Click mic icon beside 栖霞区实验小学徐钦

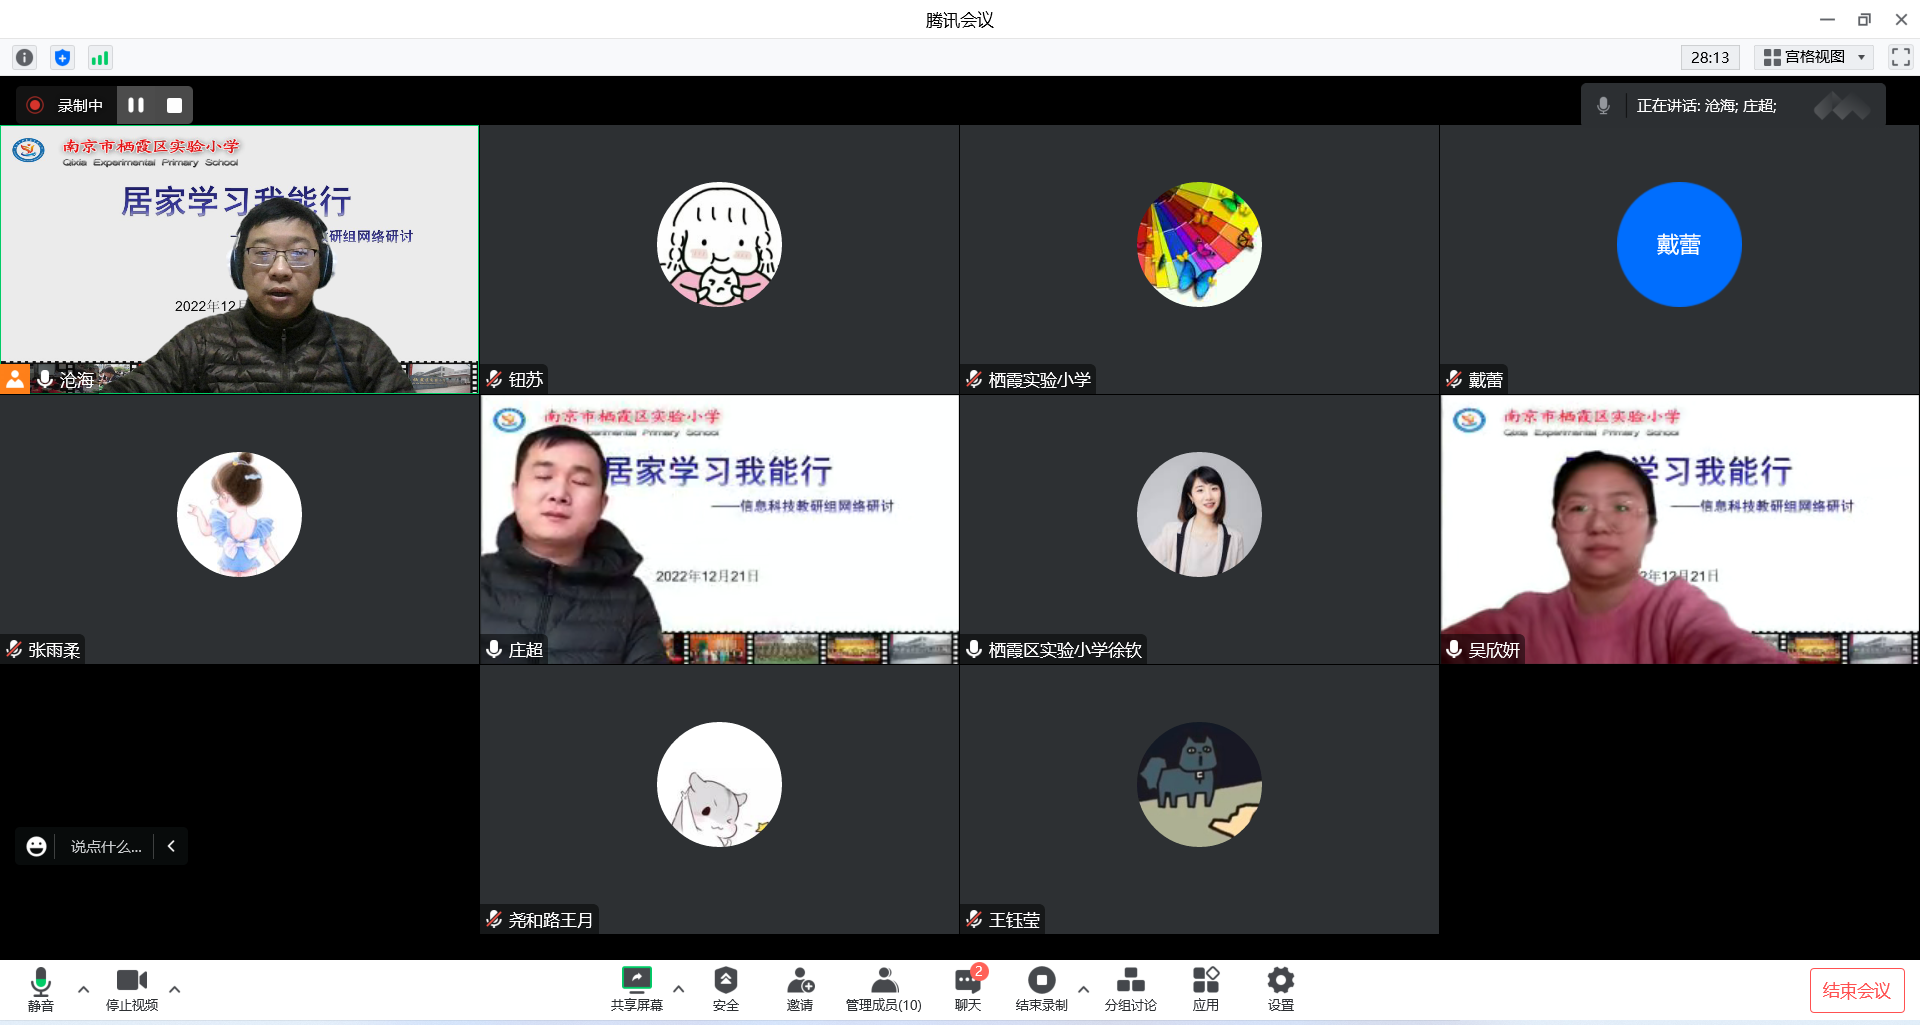coord(974,649)
